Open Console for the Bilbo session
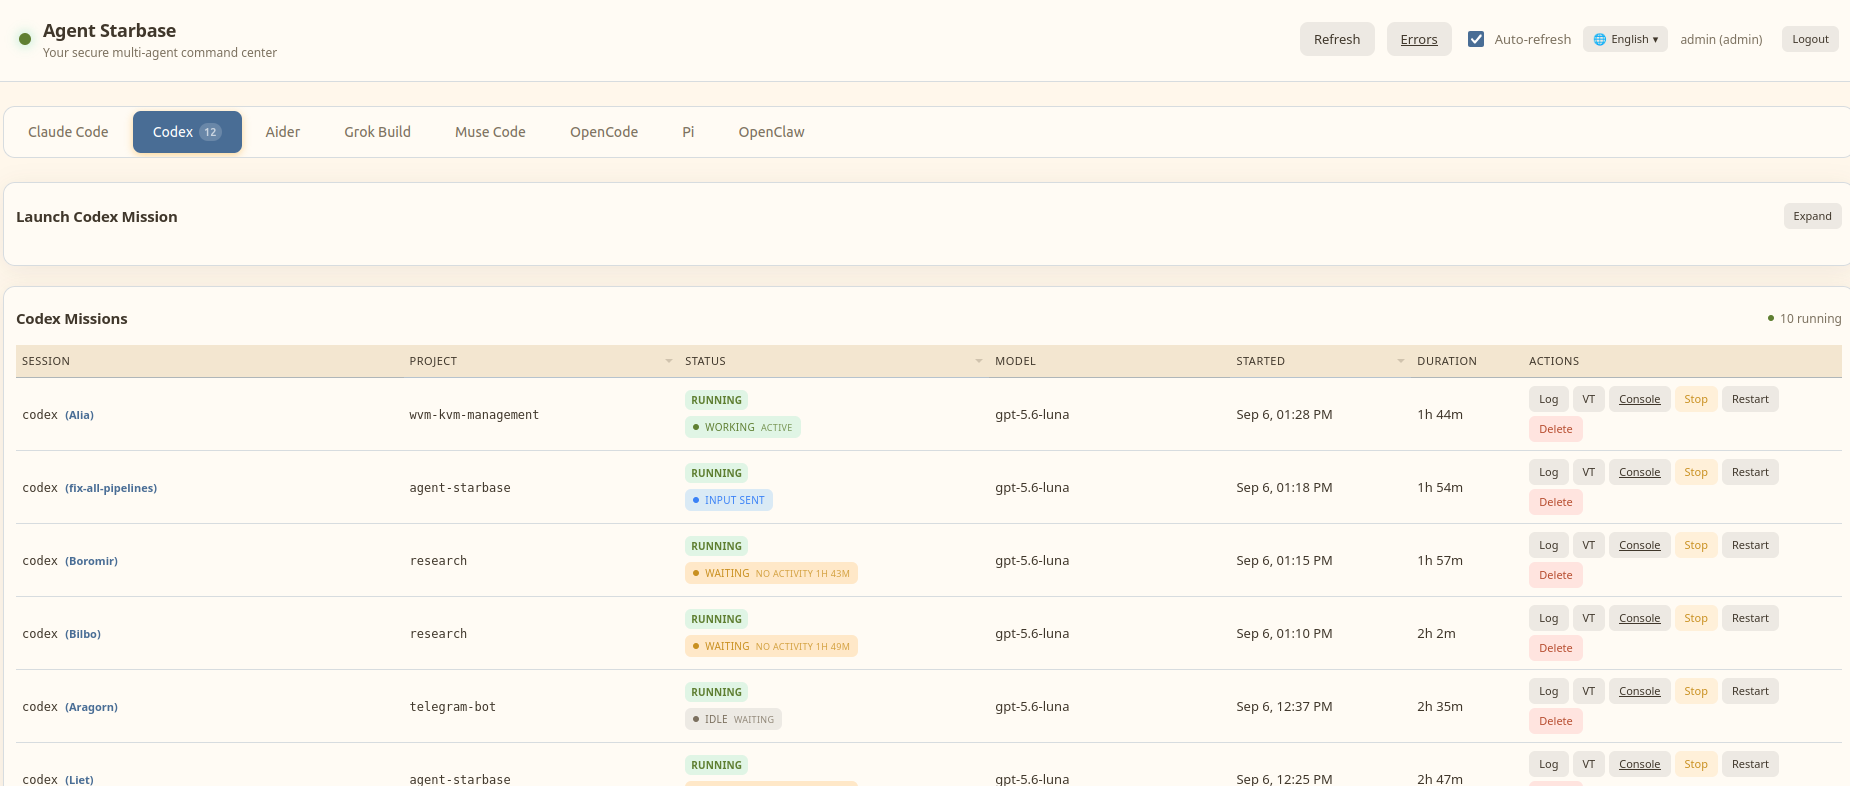The height and width of the screenshot is (786, 1850). (1639, 618)
